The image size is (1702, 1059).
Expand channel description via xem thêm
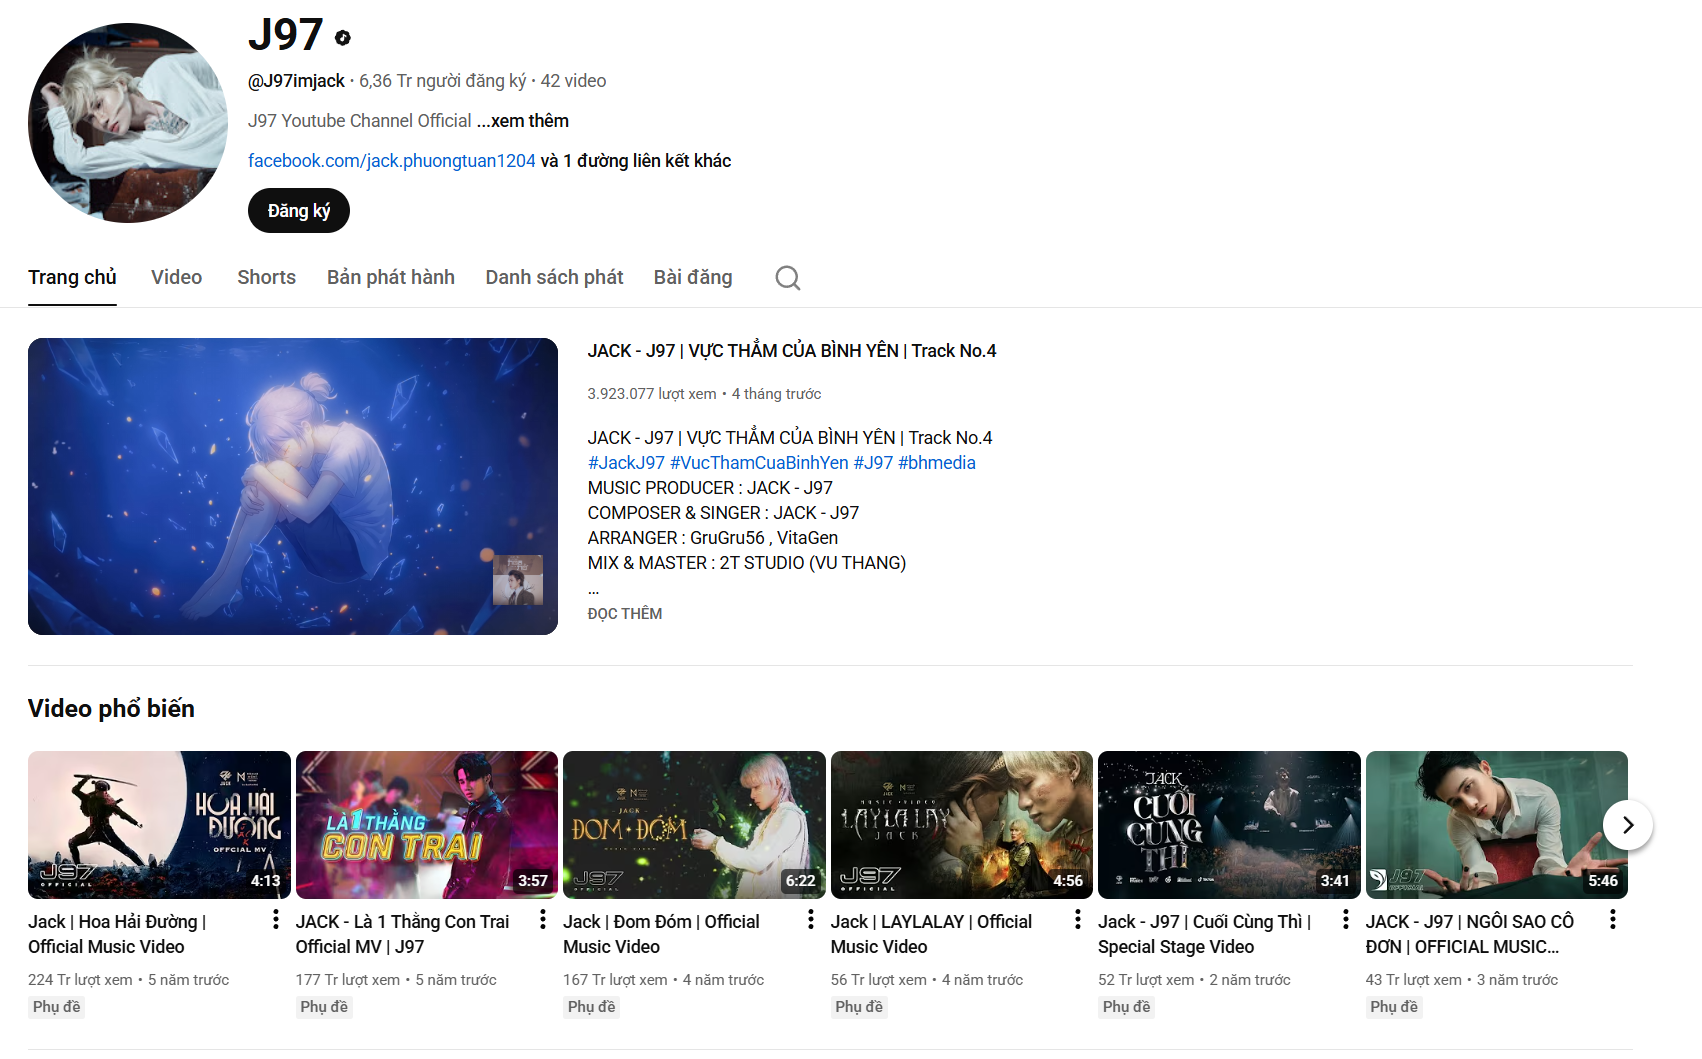click(x=522, y=120)
